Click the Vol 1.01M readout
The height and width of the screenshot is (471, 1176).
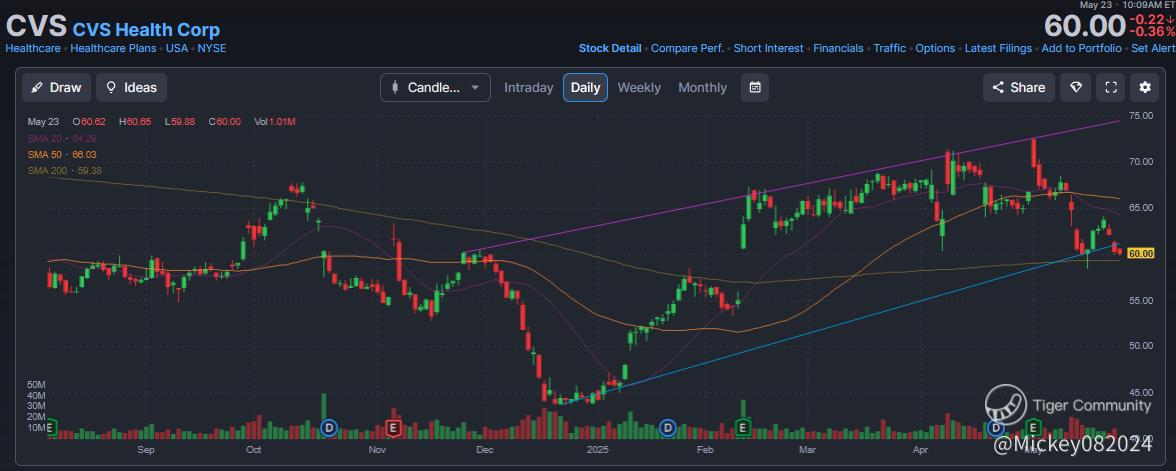(274, 122)
